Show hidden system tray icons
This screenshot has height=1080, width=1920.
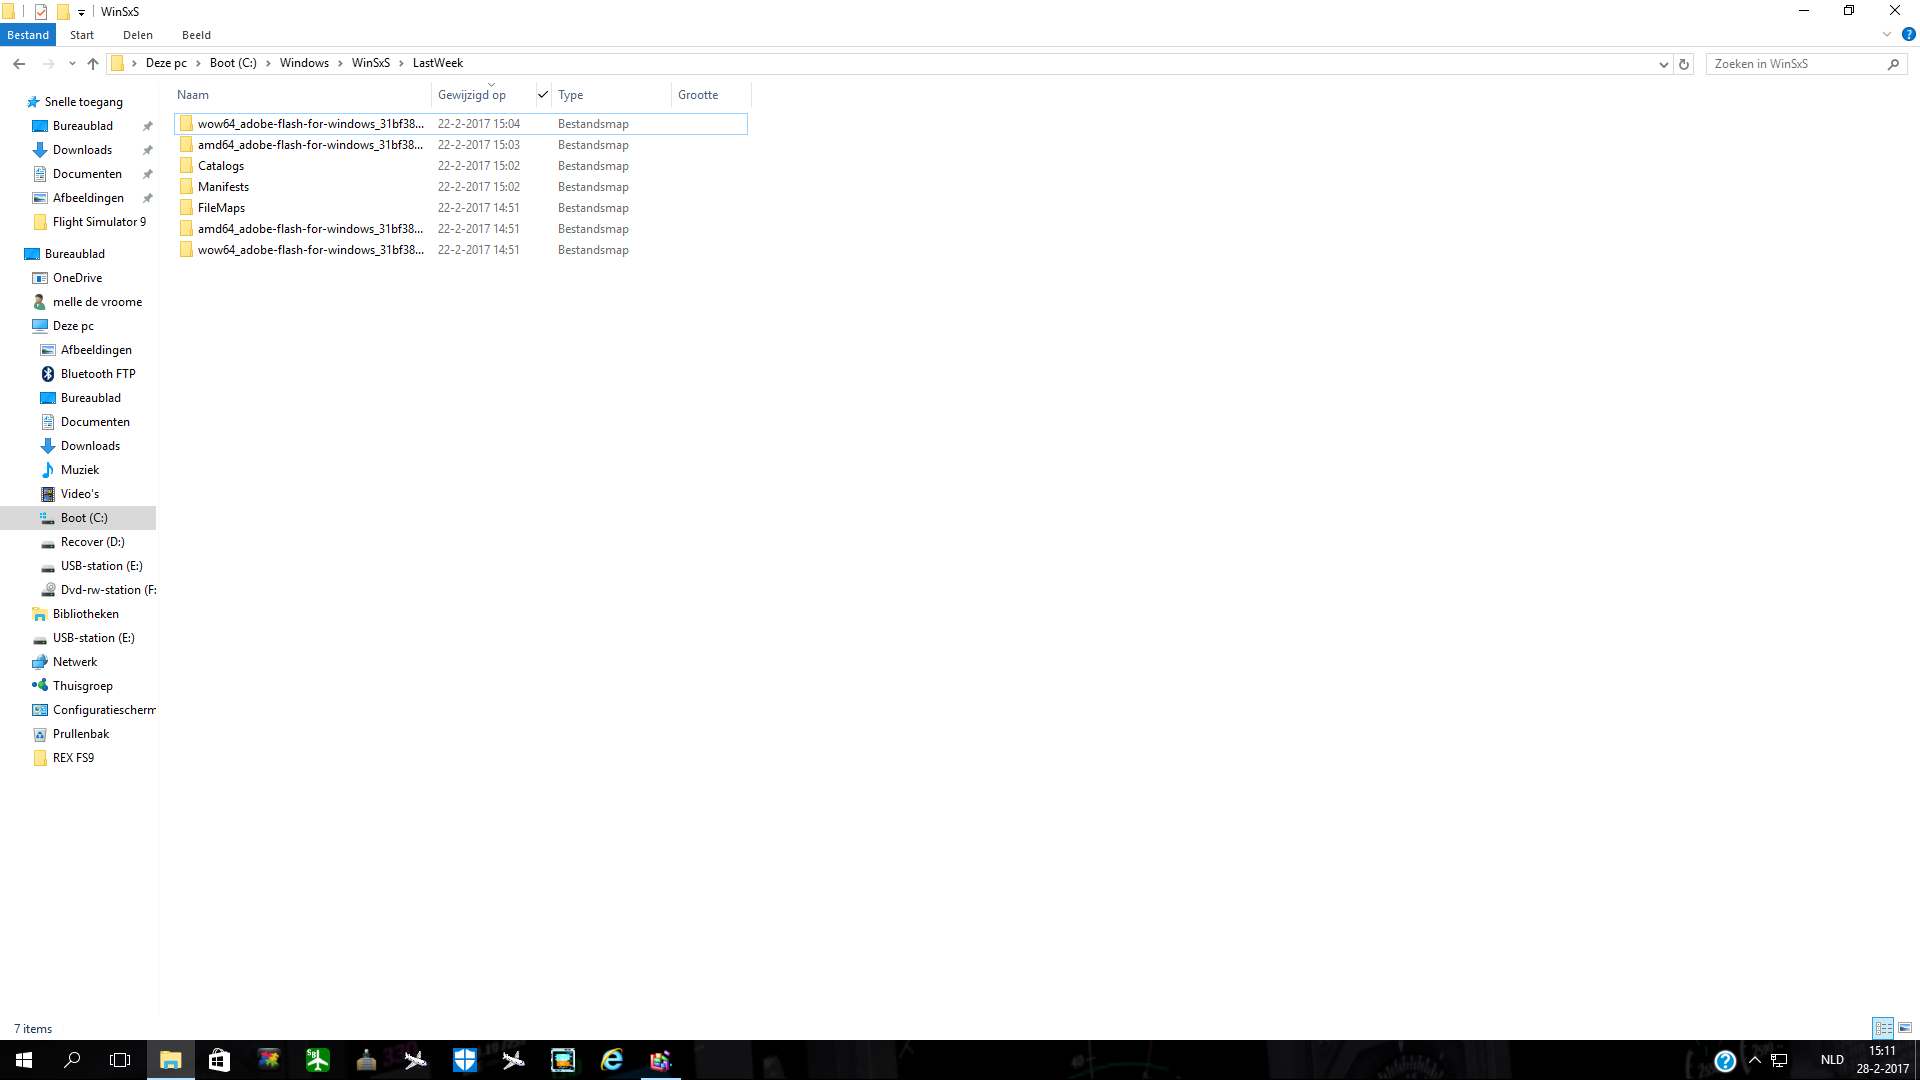(x=1754, y=1060)
